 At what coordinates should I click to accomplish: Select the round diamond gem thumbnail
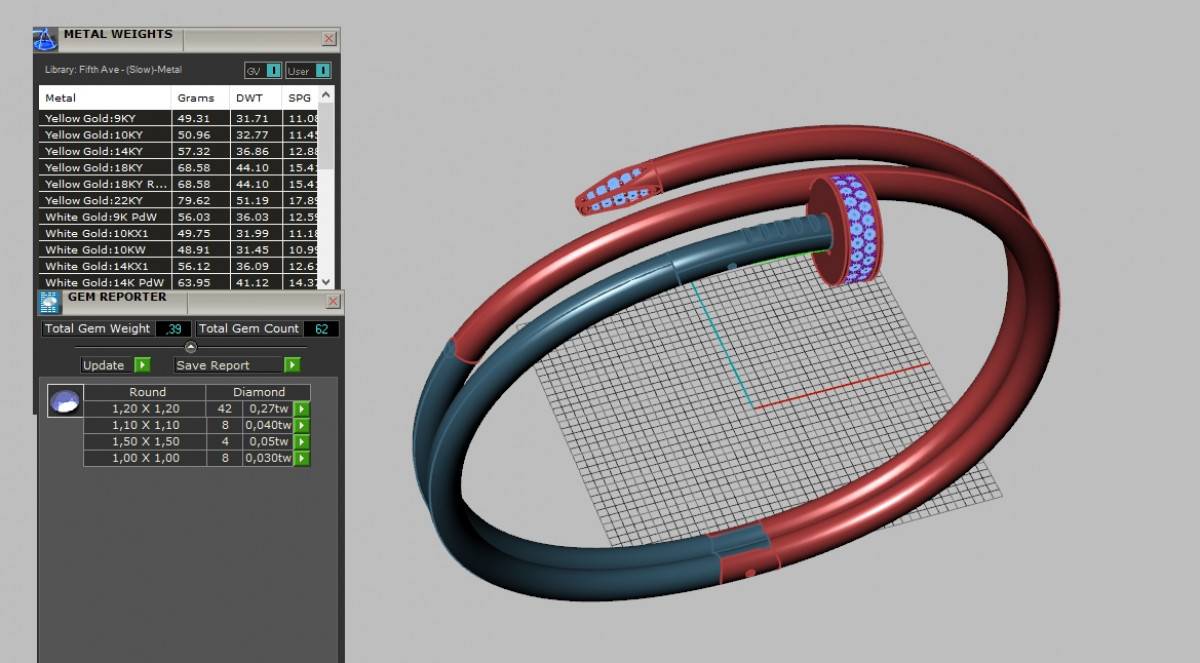[x=63, y=401]
